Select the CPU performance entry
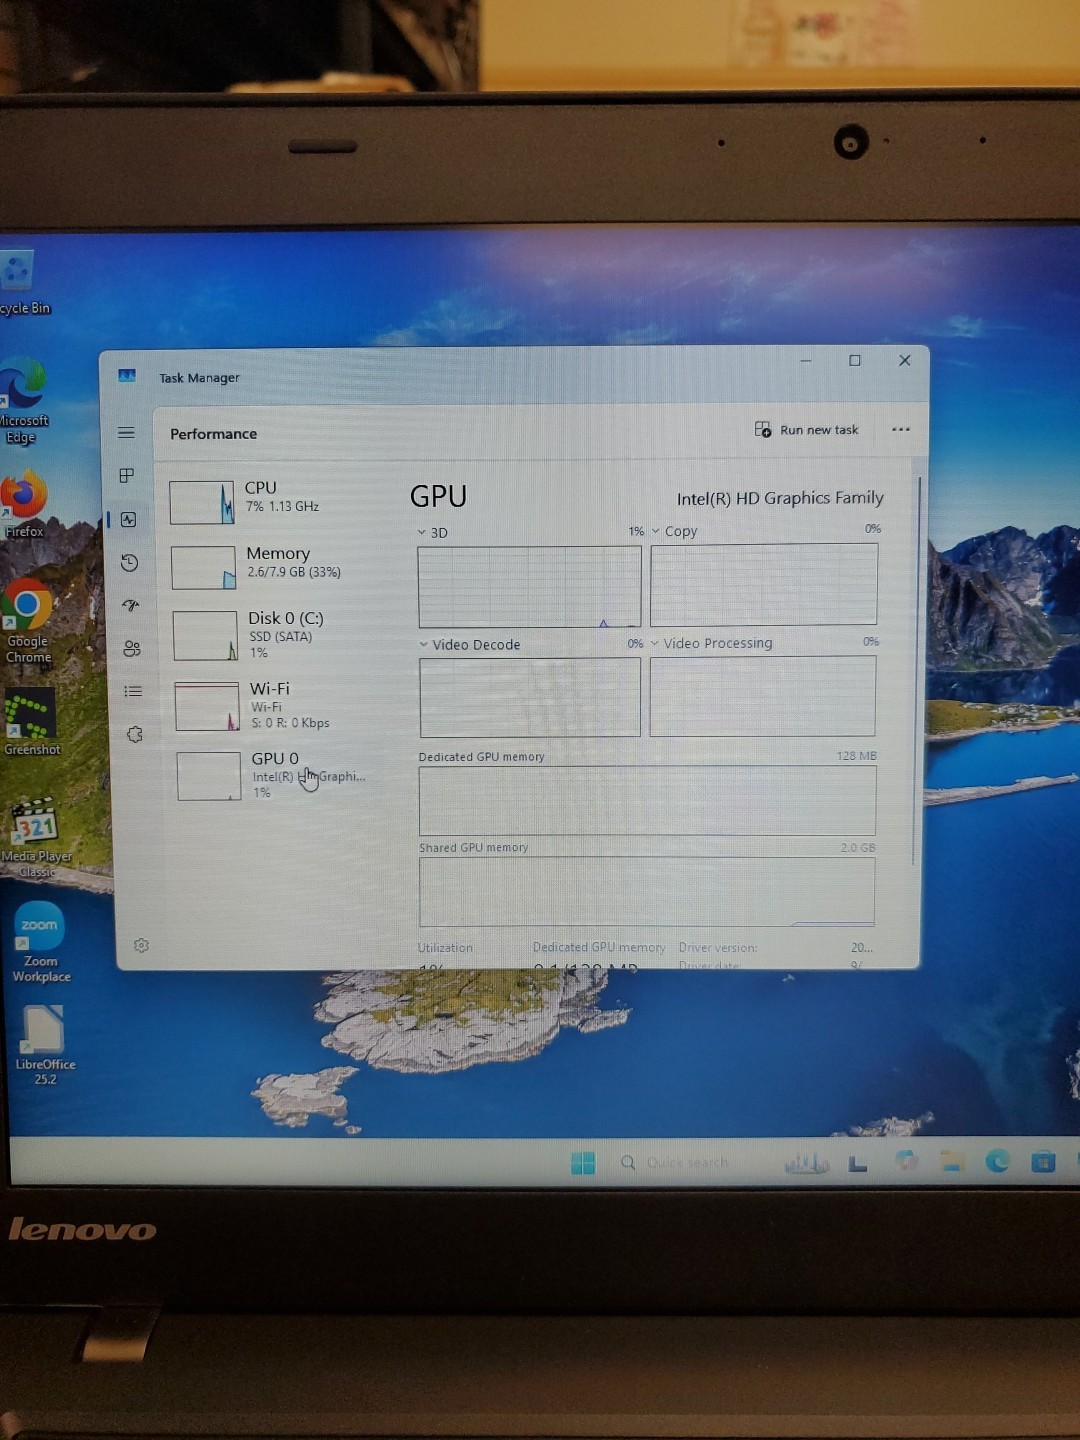This screenshot has height=1440, width=1080. click(x=270, y=501)
